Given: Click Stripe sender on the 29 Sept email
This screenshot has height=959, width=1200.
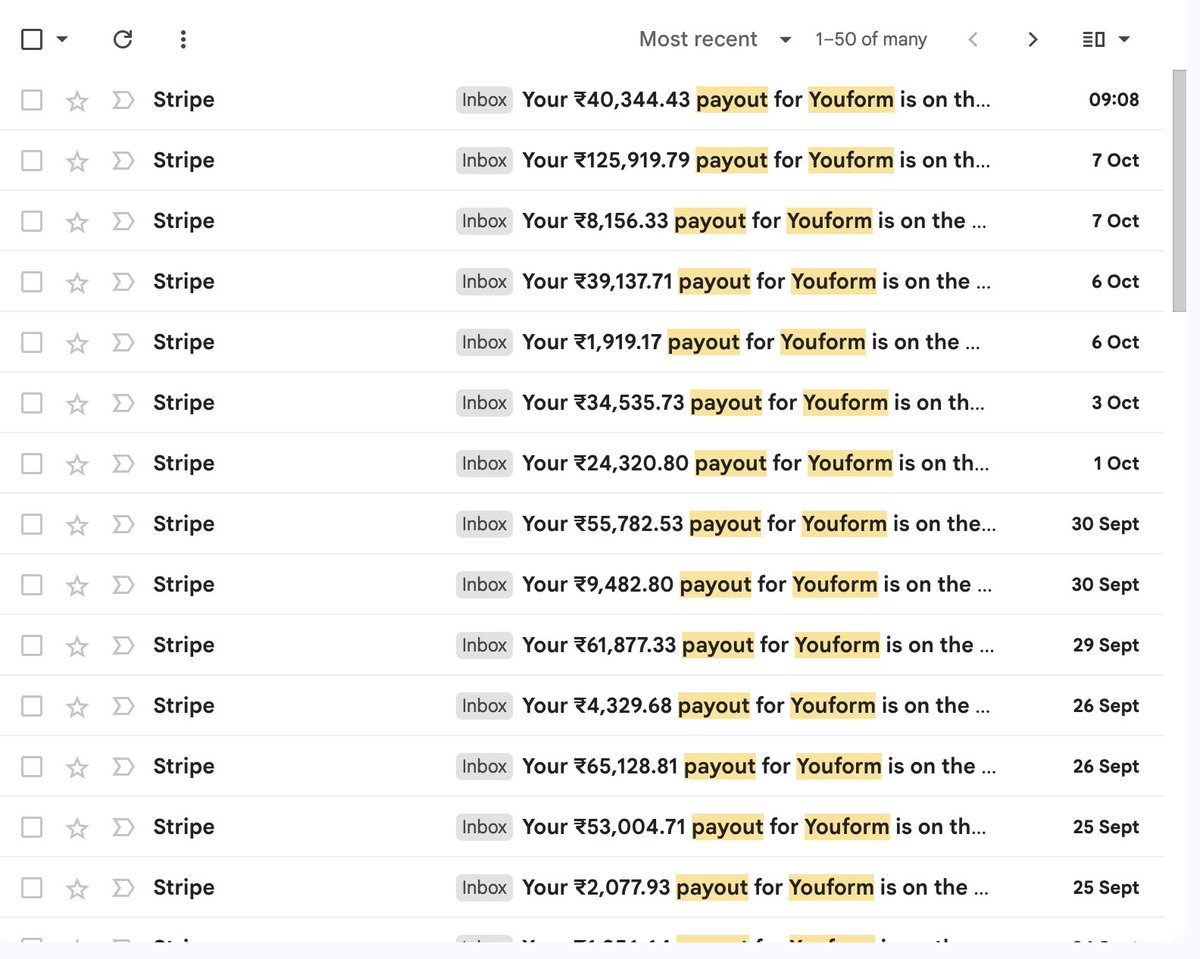Looking at the screenshot, I should tap(184, 645).
